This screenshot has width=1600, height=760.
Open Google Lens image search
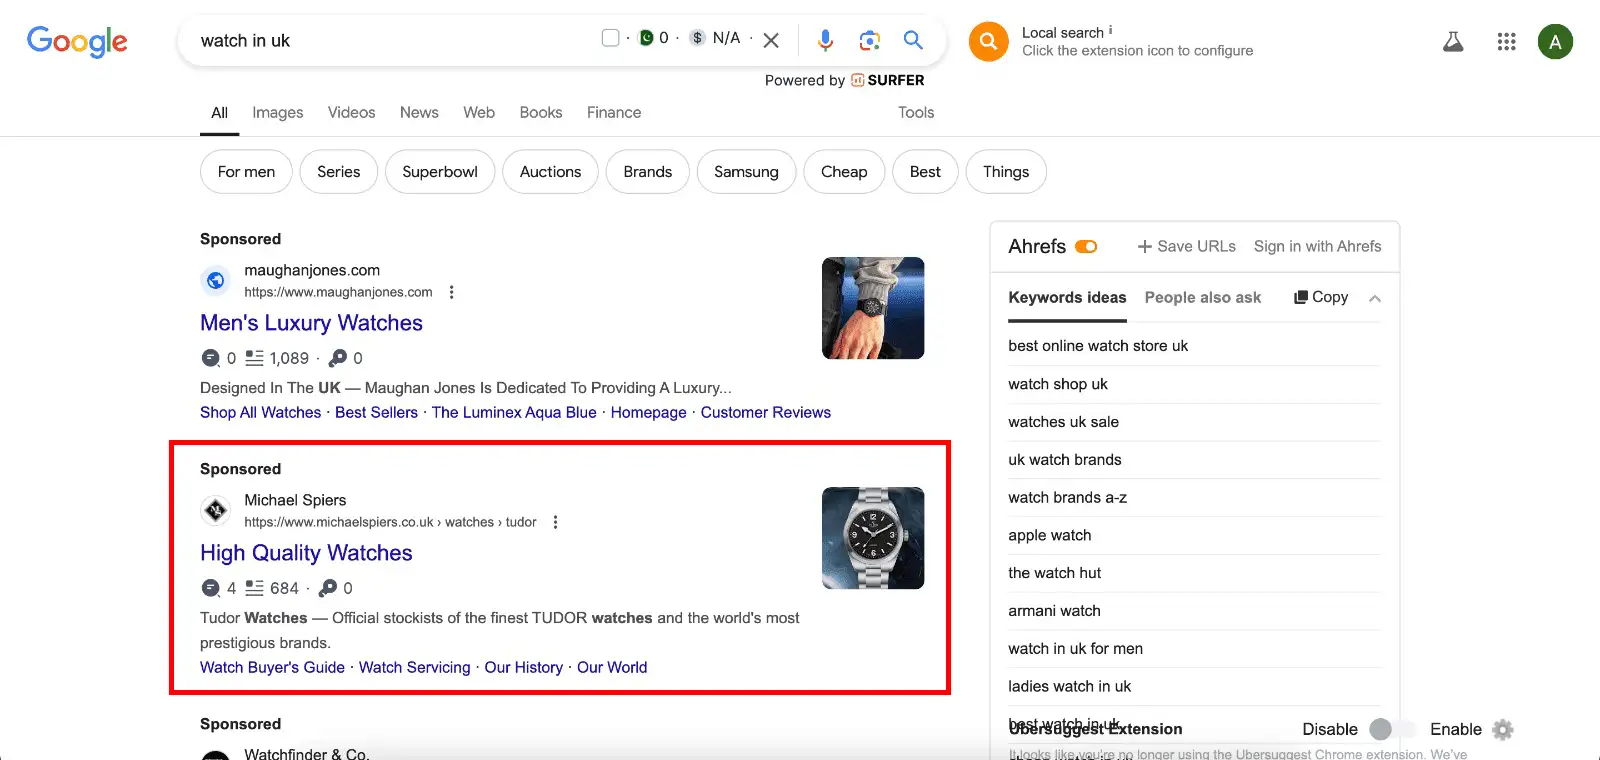coord(869,40)
